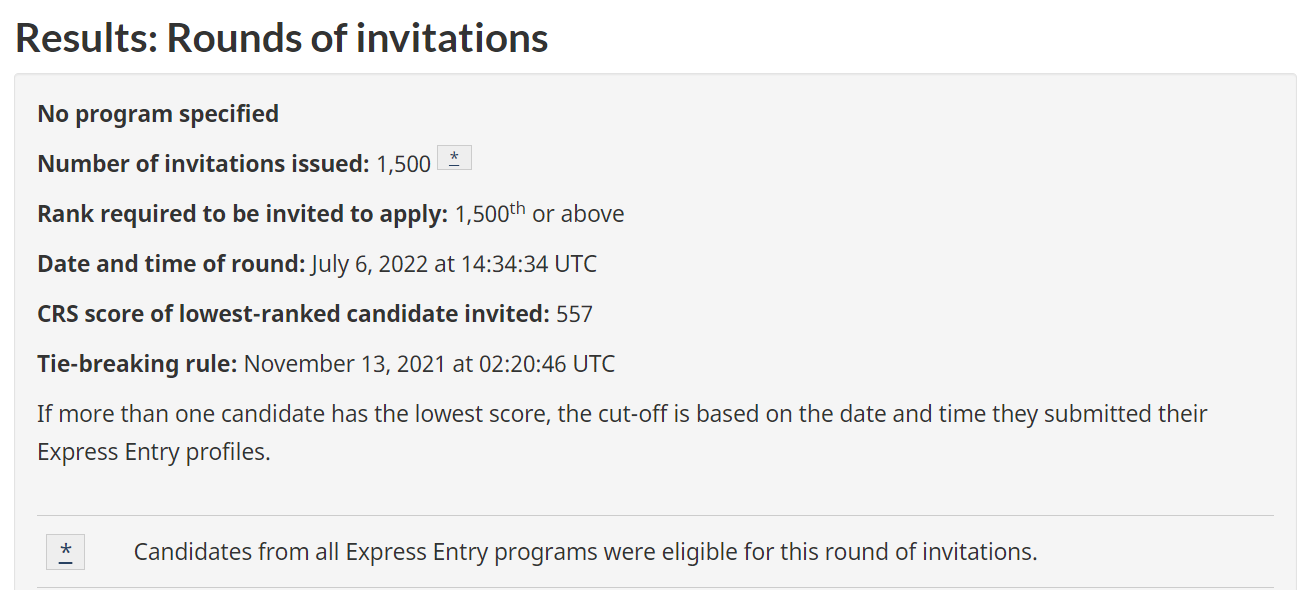Click the 'Number of invitations issued:' label
This screenshot has height=590, width=1311.
click(203, 164)
